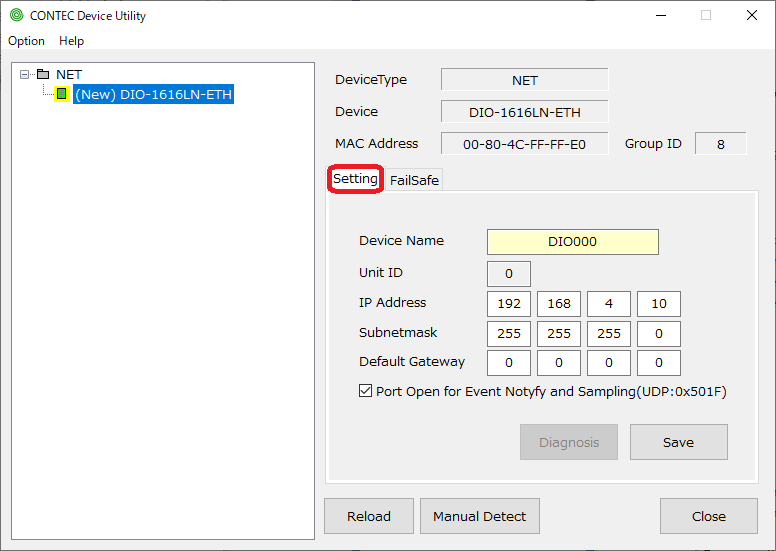This screenshot has height=551, width=776.
Task: Minimize the CONTEC Device Utility window
Action: (x=660, y=15)
